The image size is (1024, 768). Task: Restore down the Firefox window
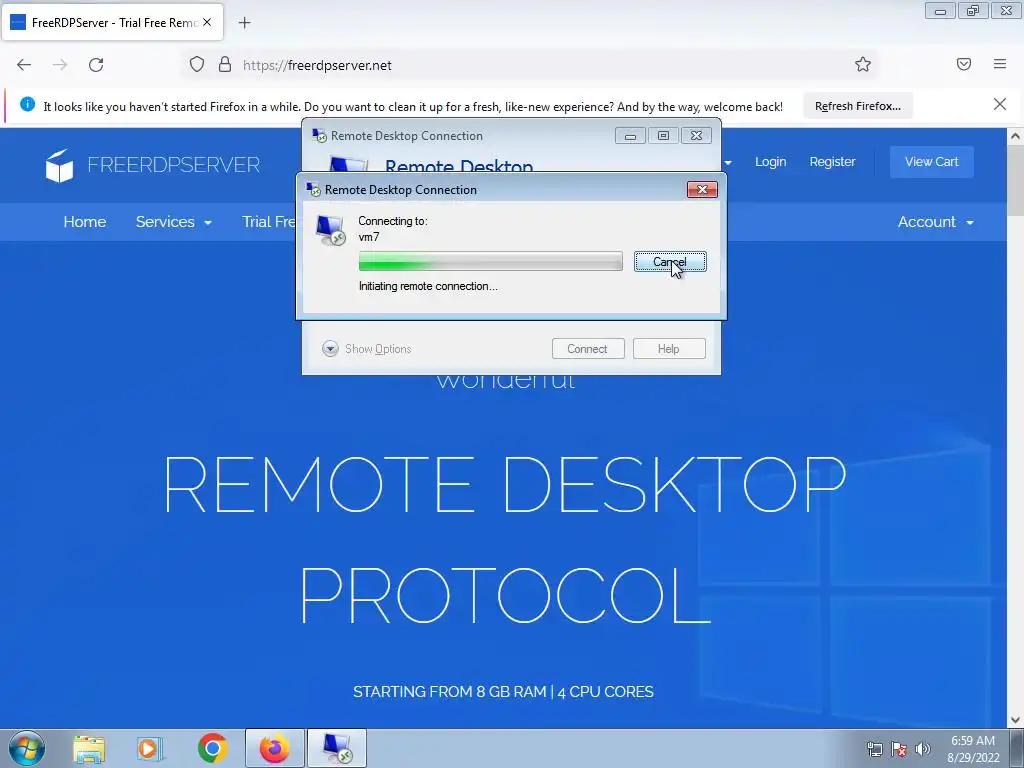[973, 11]
